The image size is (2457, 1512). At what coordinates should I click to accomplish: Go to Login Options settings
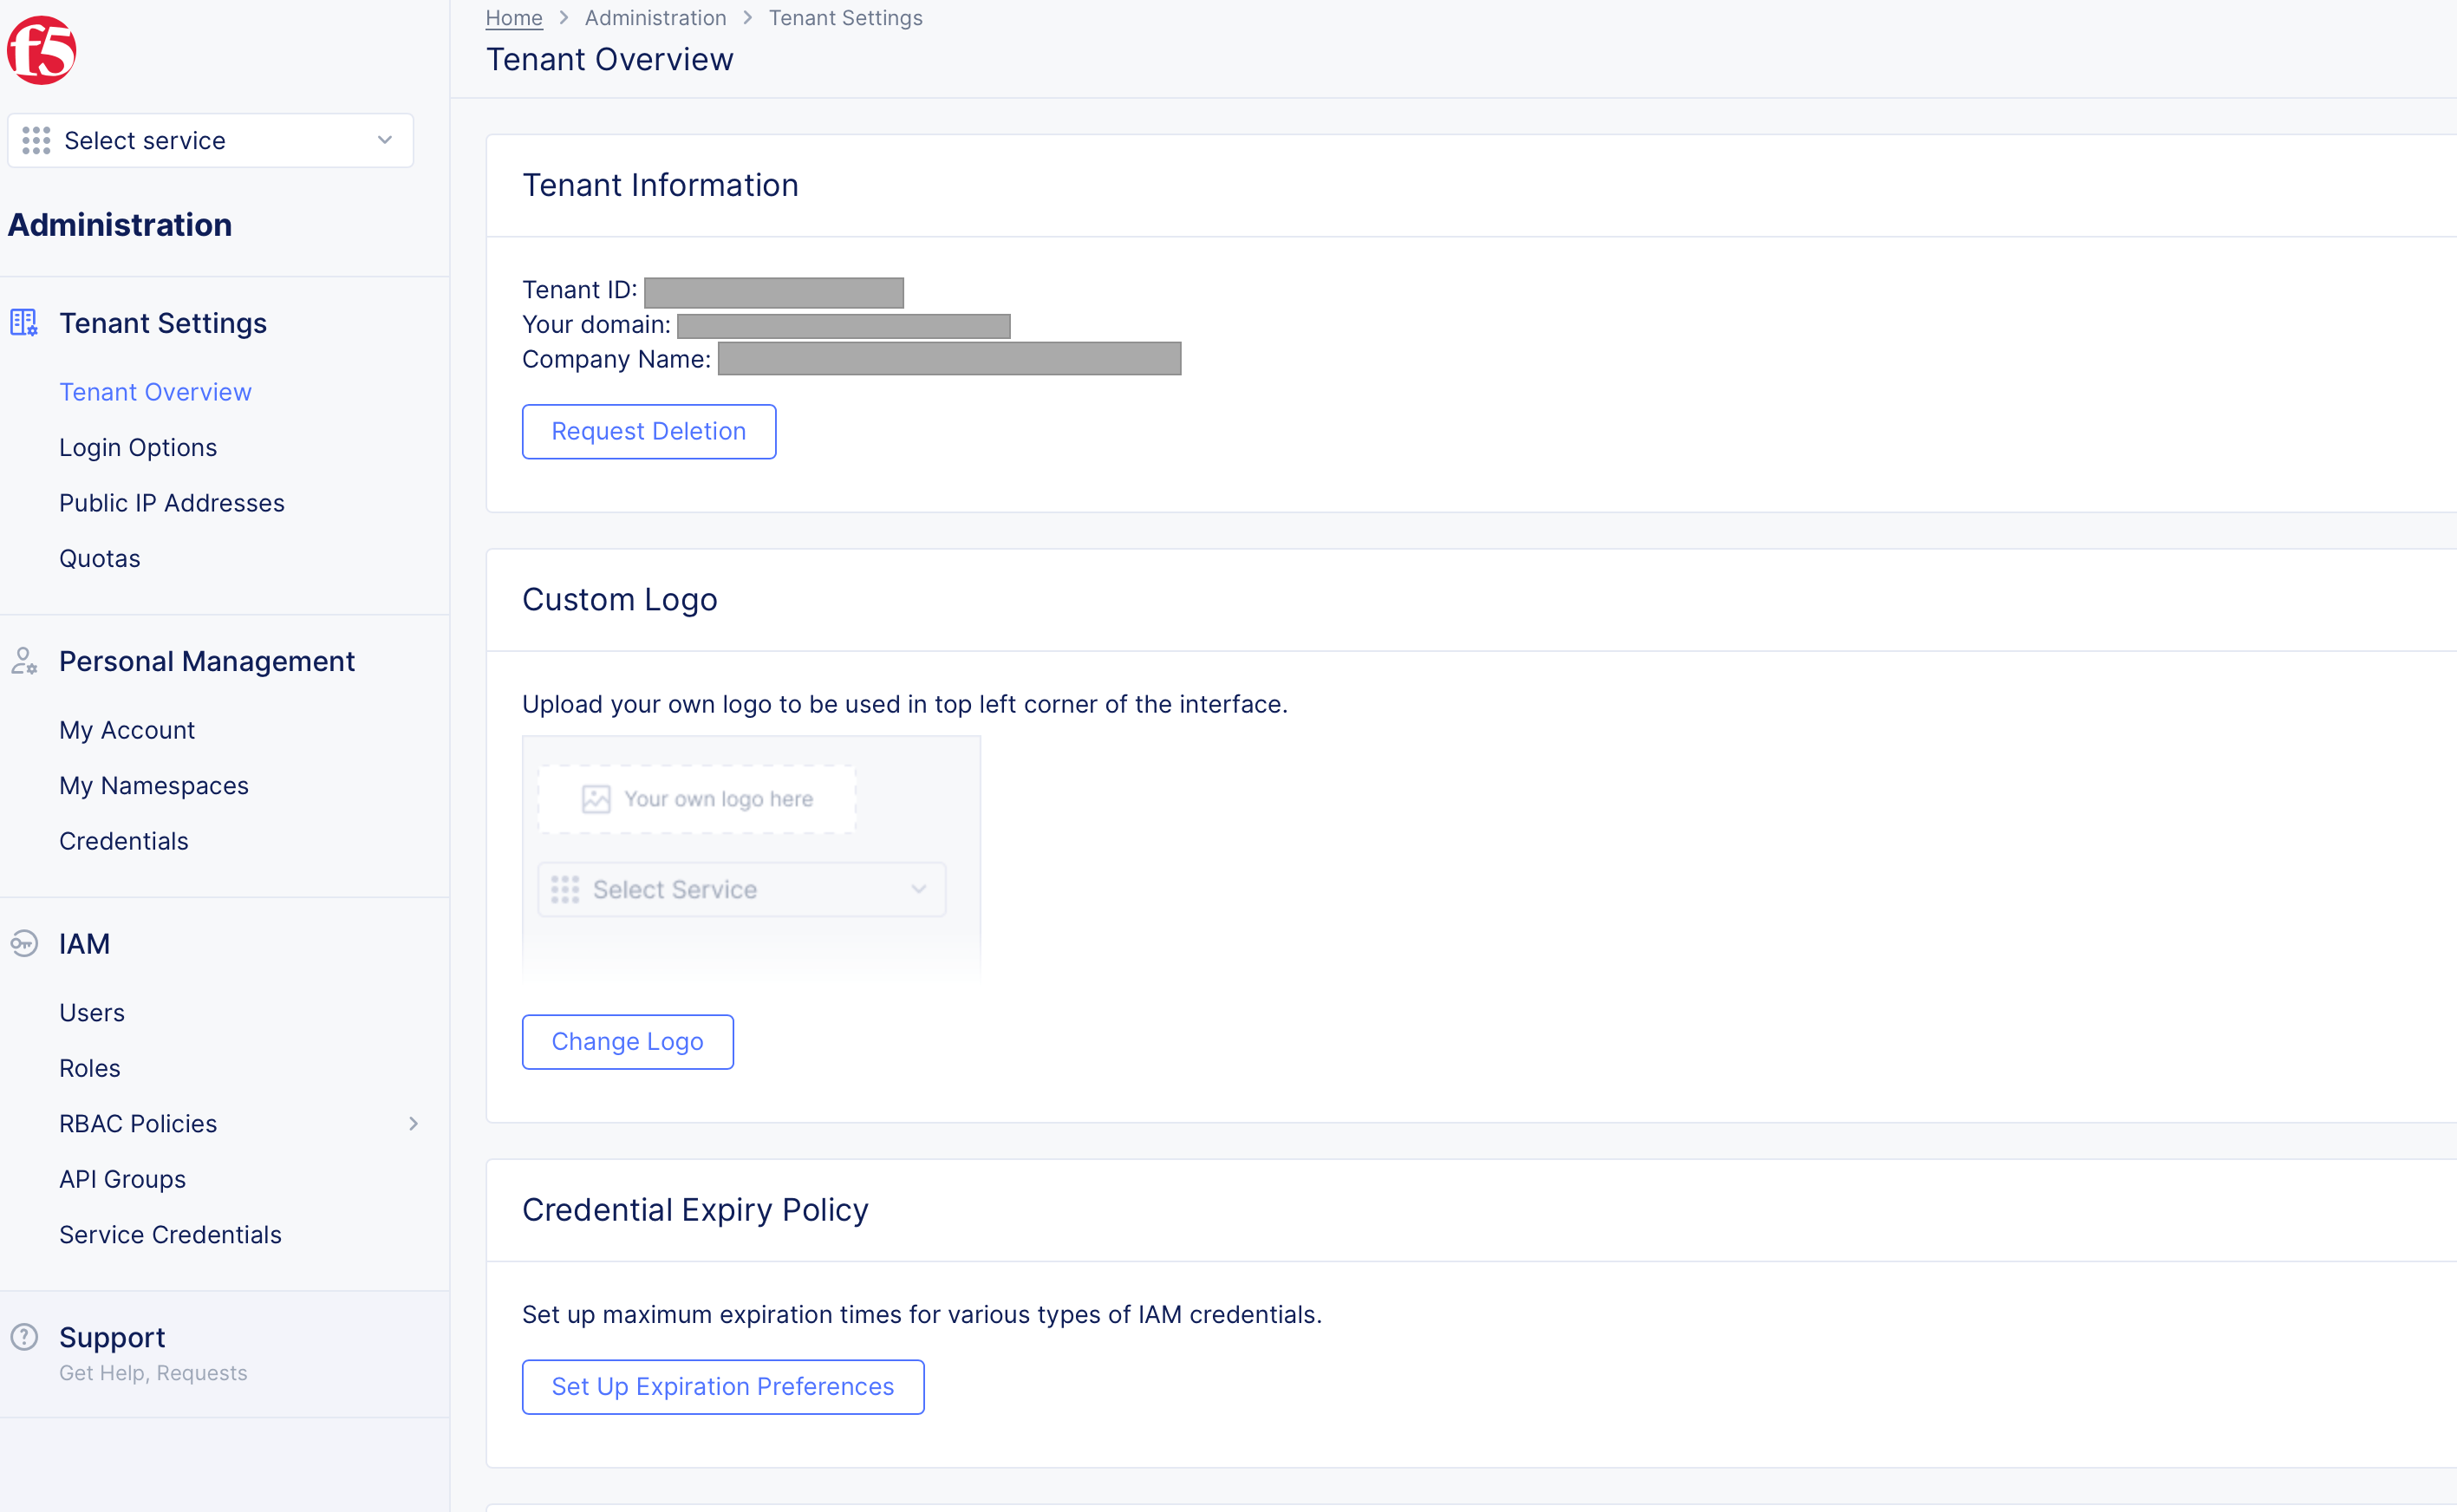138,447
